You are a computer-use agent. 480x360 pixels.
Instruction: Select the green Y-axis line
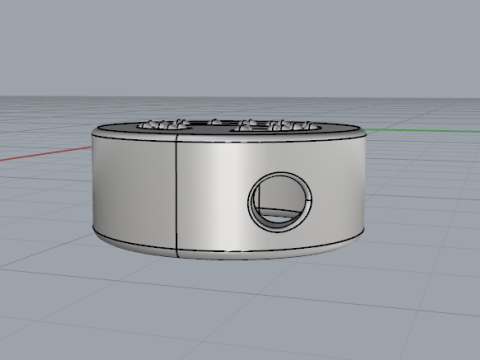423,130
